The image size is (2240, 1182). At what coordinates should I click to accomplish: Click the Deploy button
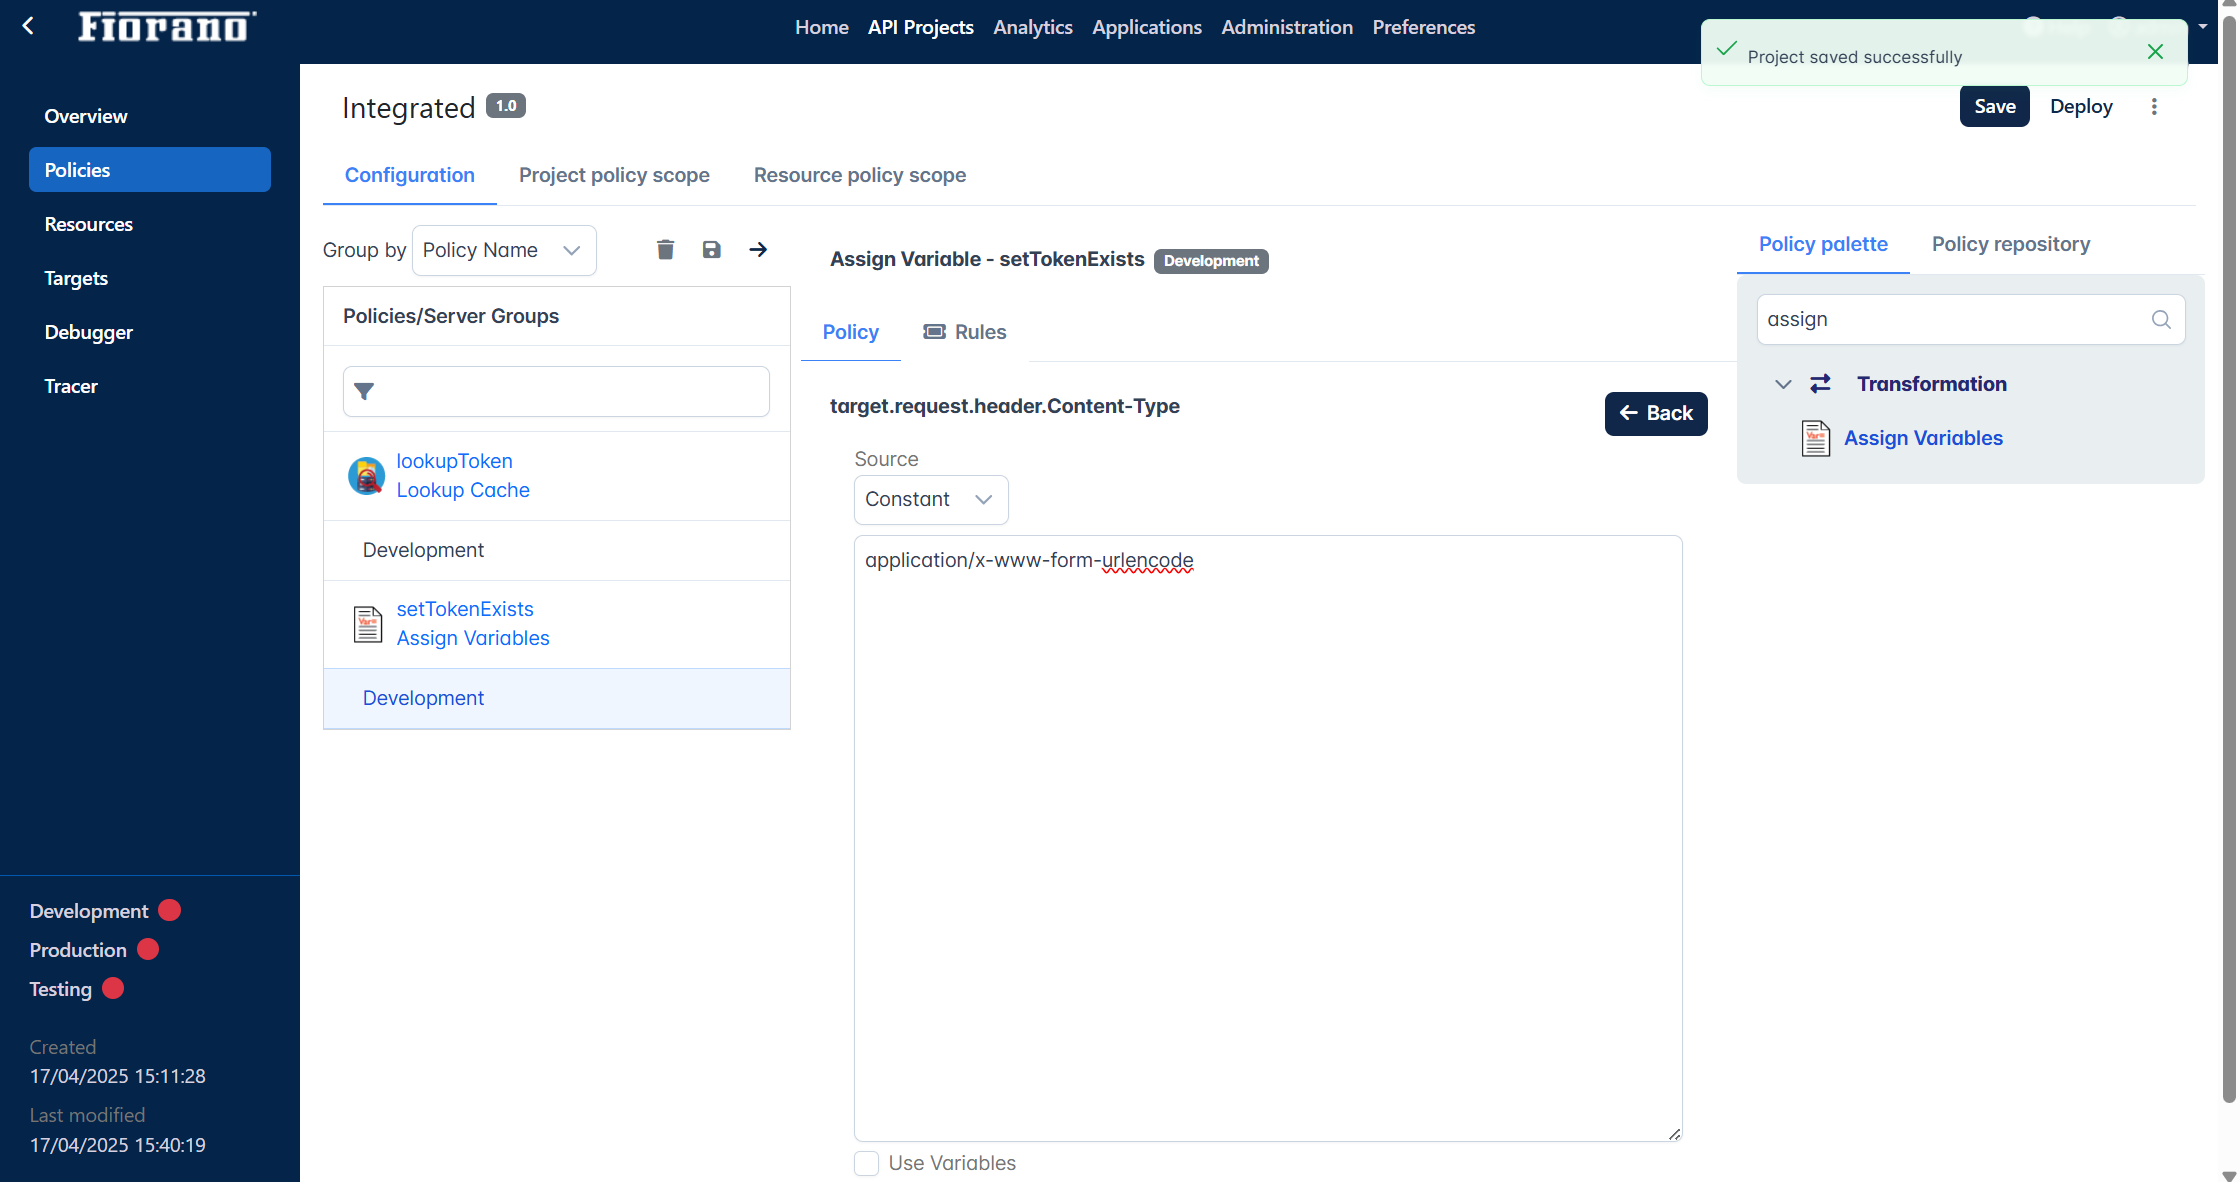coord(2081,107)
